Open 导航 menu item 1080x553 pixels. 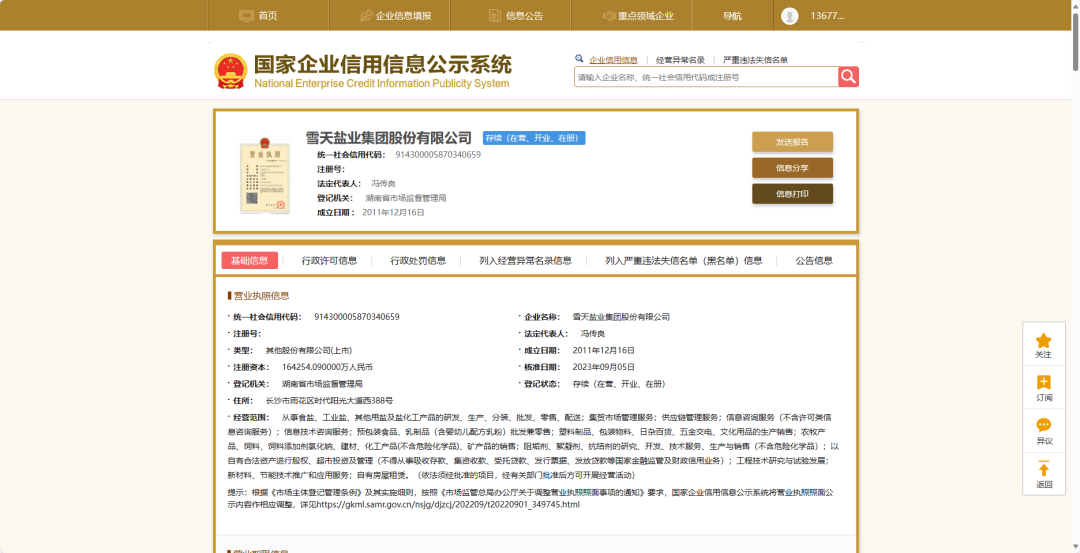point(732,16)
